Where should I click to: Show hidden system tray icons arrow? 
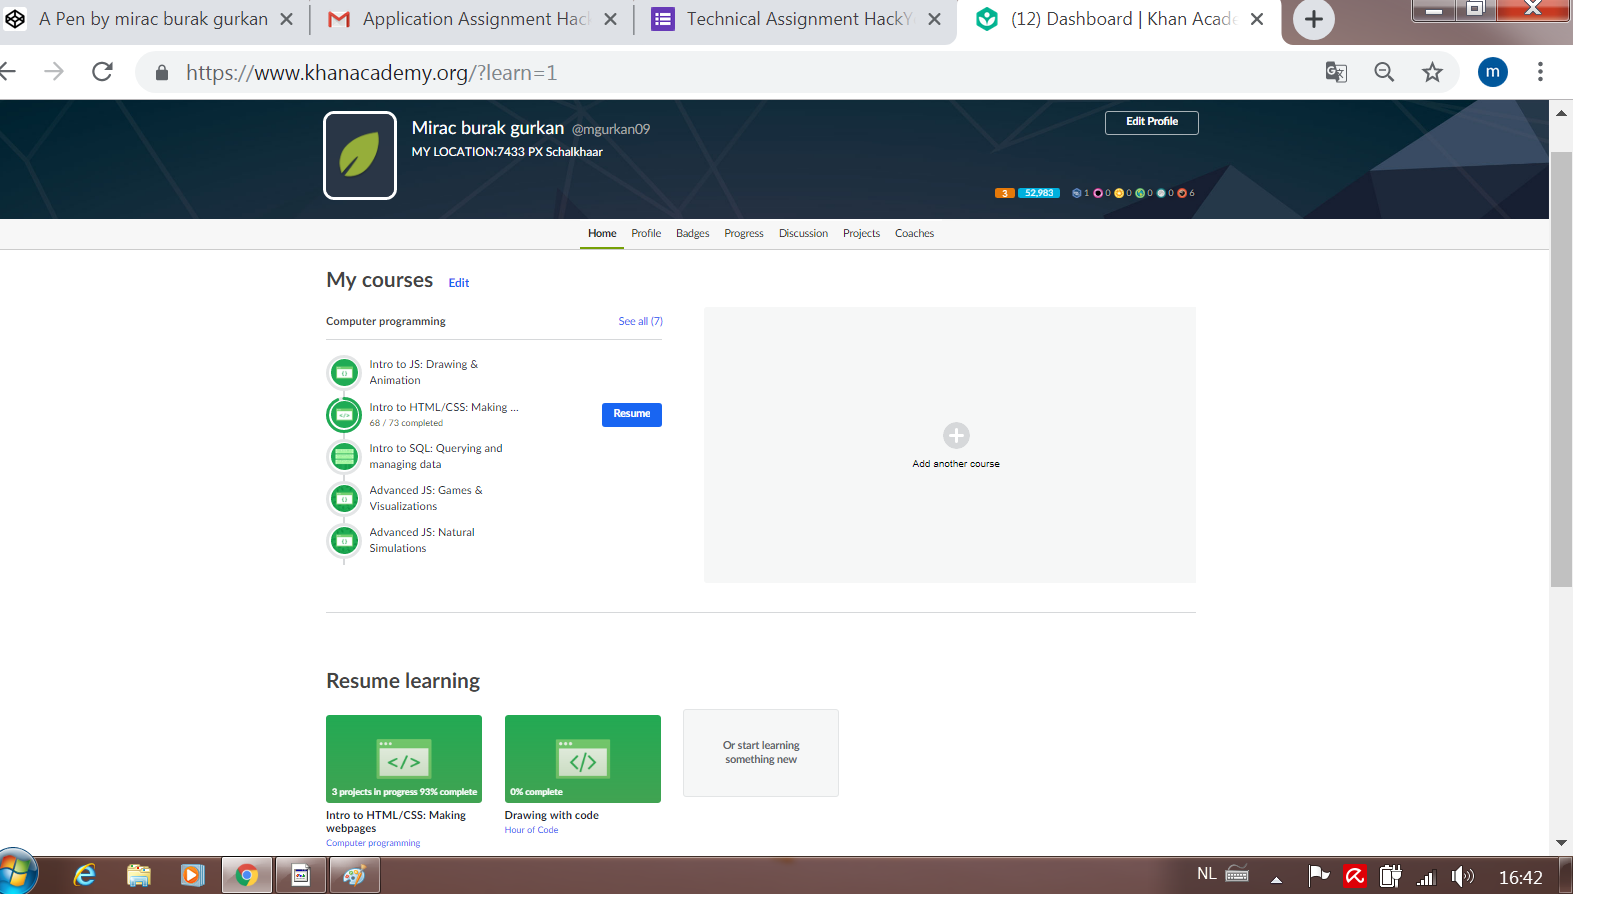pos(1276,879)
